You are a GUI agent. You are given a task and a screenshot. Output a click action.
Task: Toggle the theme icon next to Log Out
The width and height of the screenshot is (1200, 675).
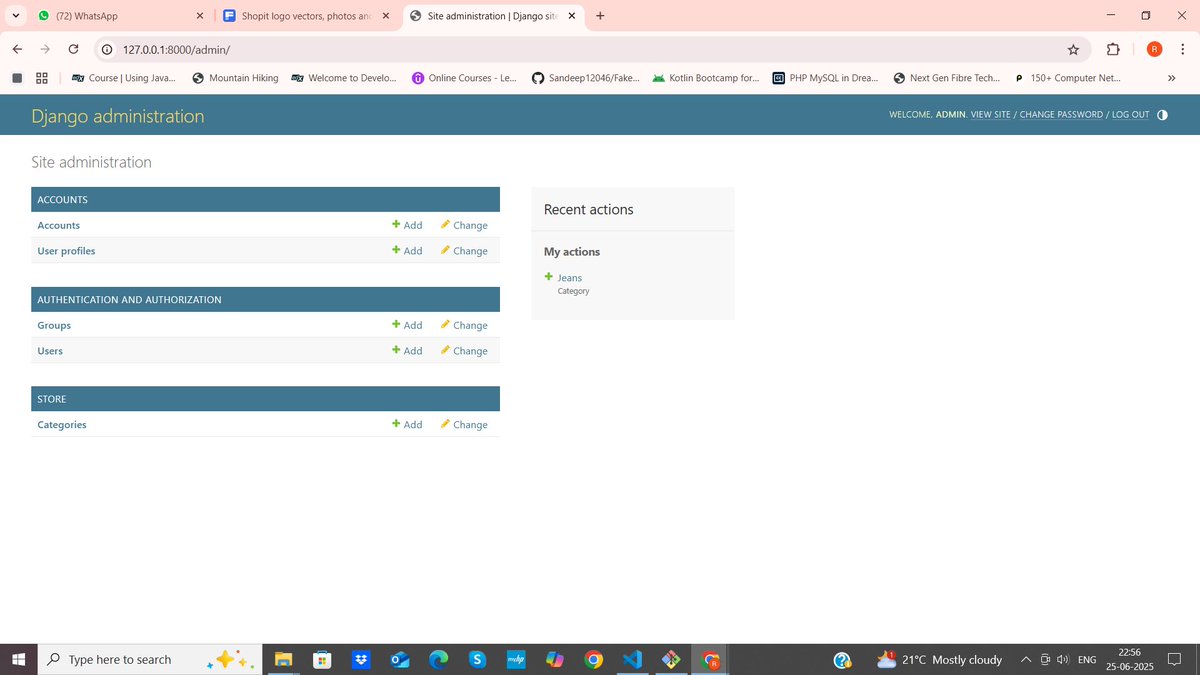coord(1162,115)
